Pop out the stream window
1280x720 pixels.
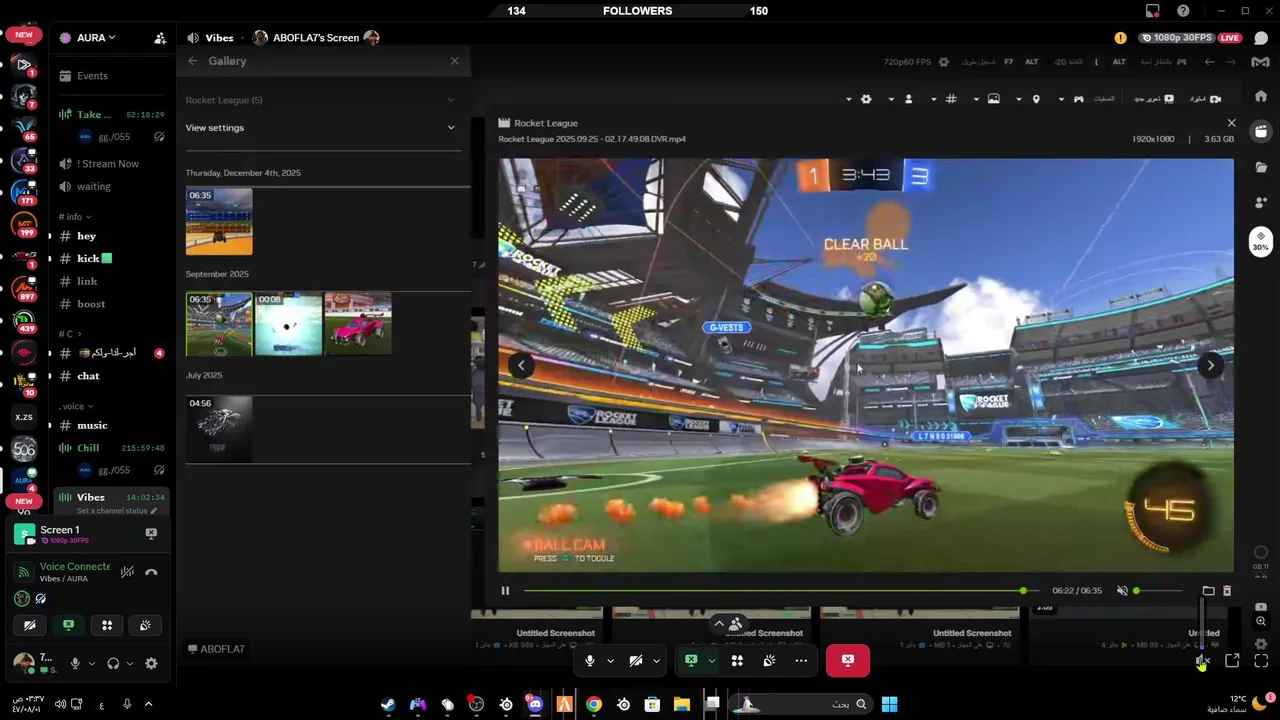pos(1232,660)
